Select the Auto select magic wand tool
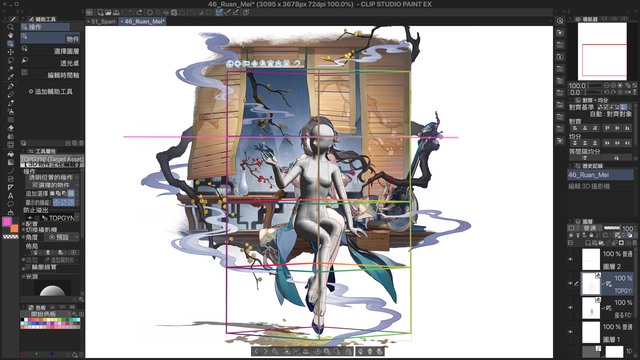640x360 pixels. click(11, 68)
